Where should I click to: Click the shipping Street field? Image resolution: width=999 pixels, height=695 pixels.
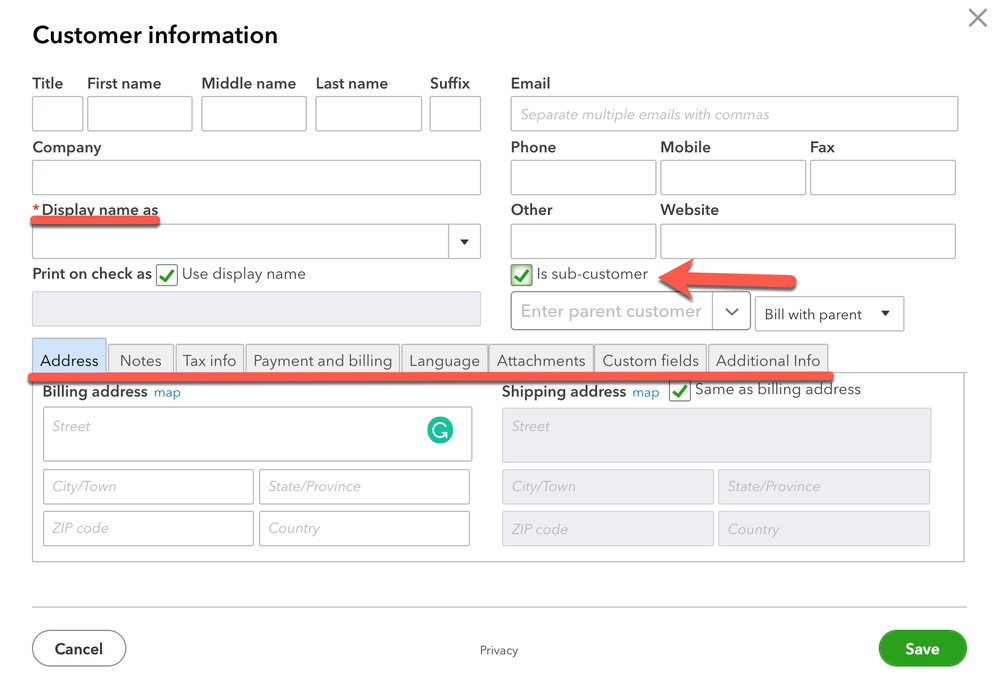click(x=716, y=435)
